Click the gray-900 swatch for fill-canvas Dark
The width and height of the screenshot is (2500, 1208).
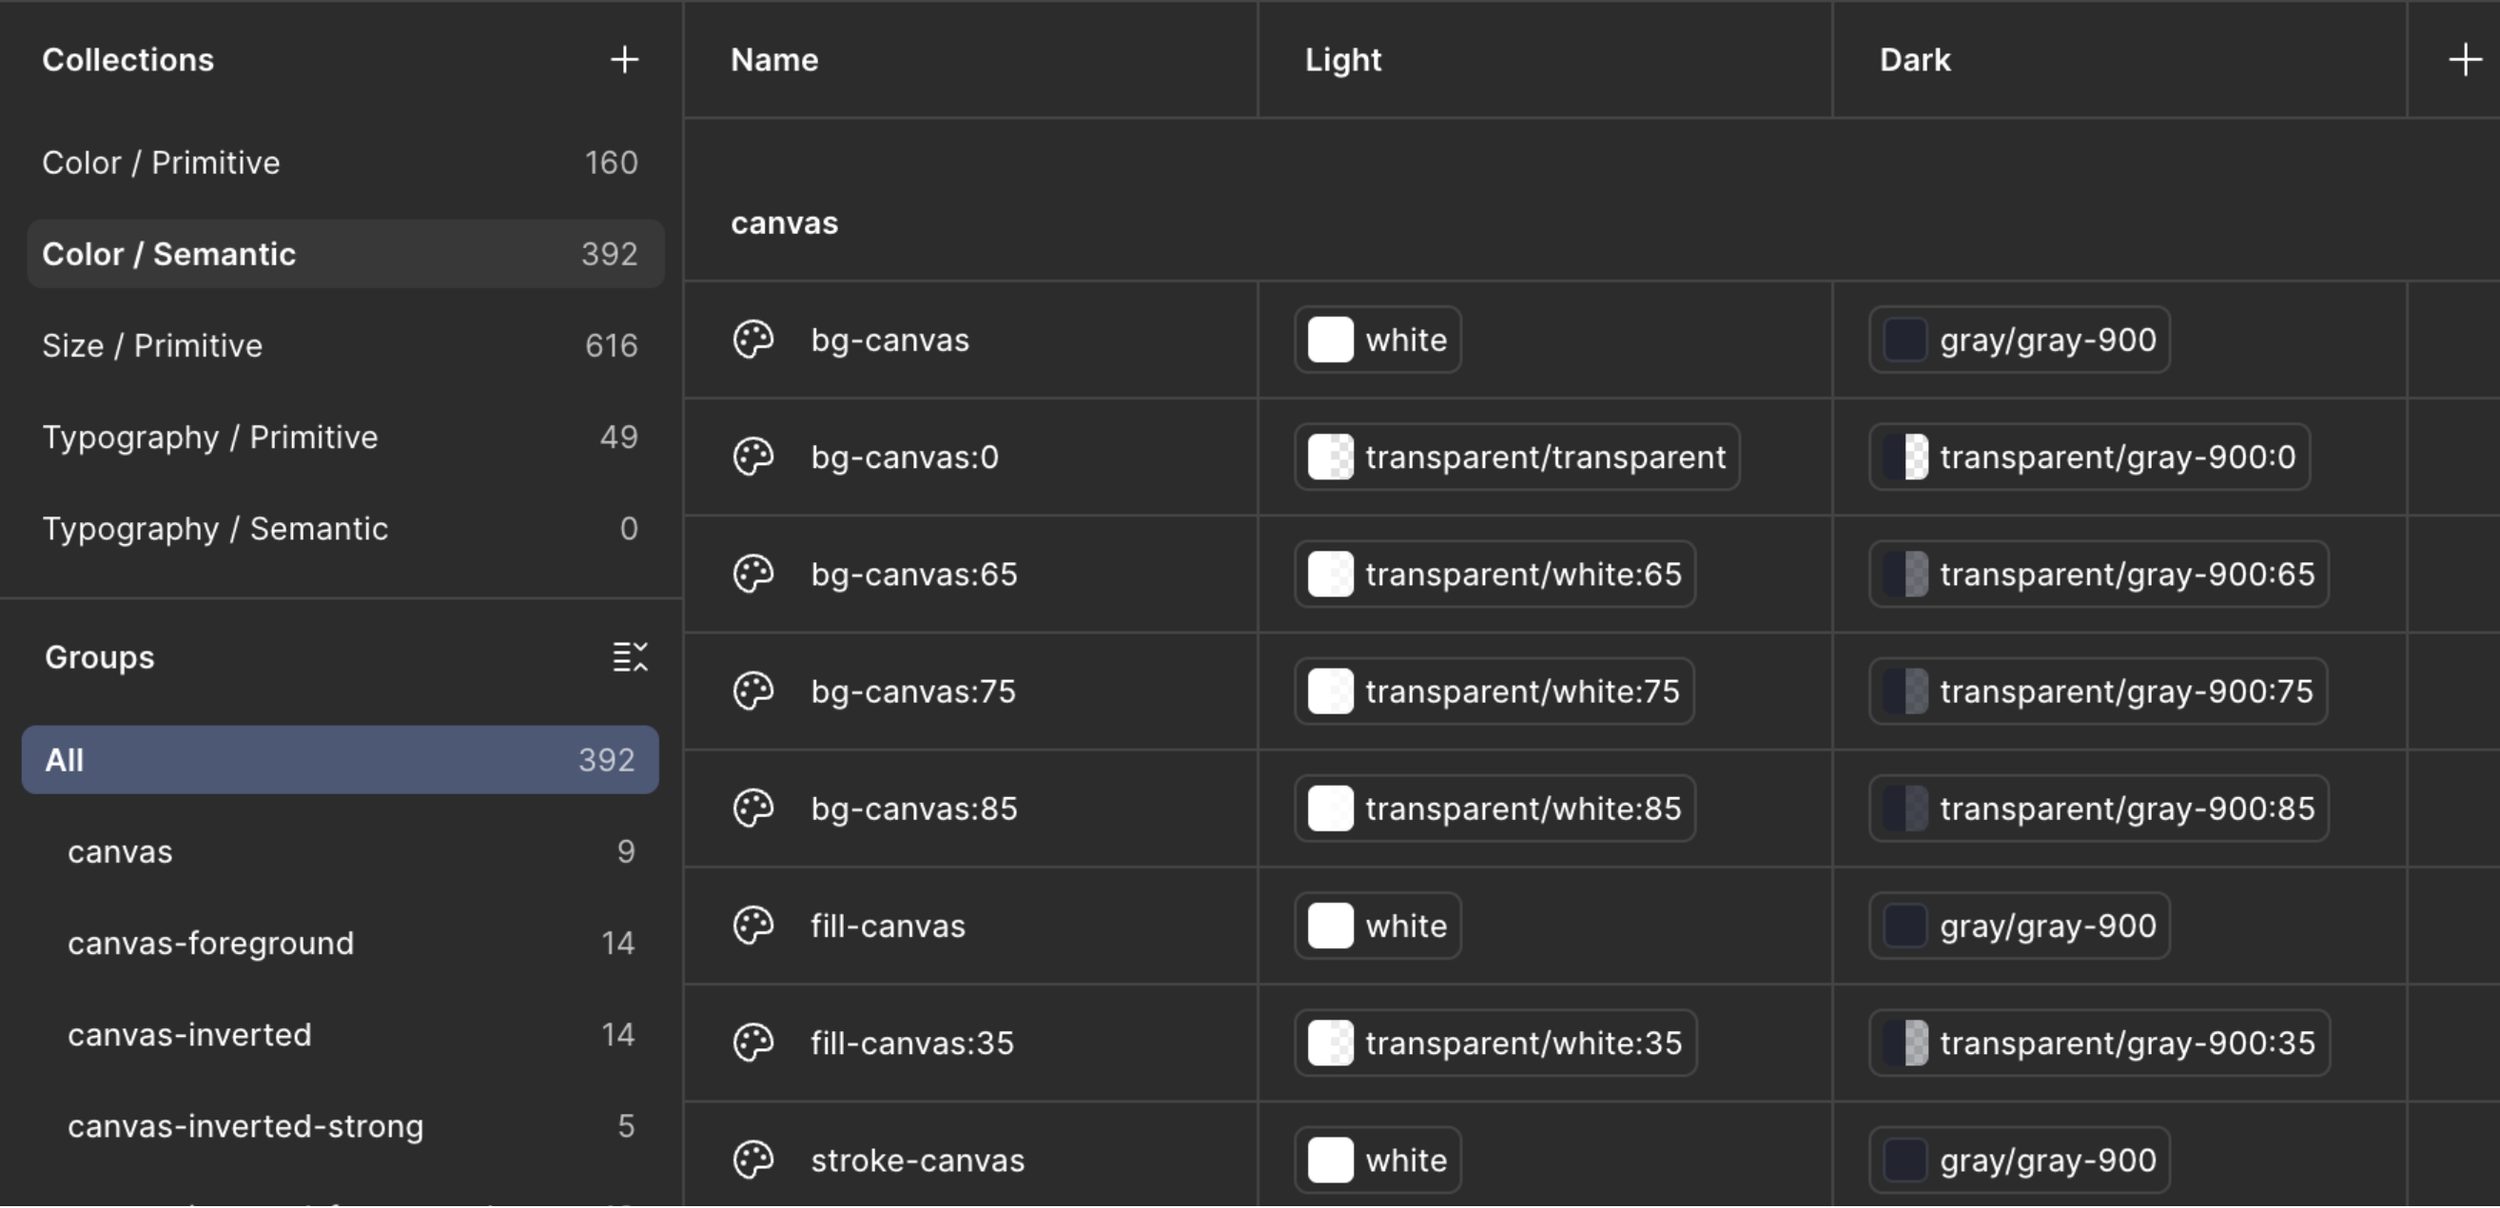coord(1905,926)
